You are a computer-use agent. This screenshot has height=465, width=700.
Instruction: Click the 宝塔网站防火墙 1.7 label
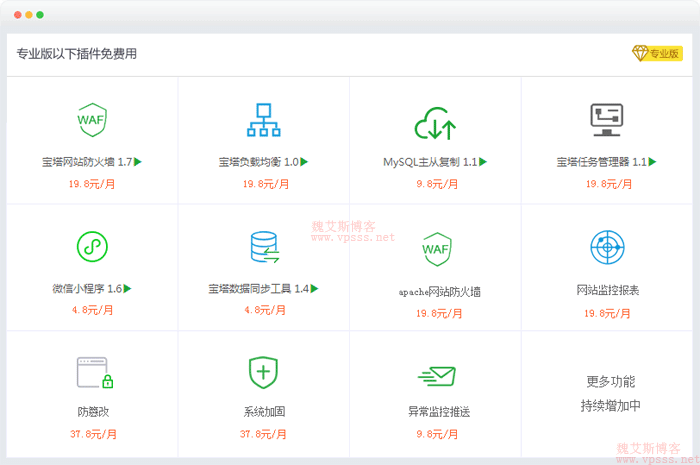tap(87, 162)
